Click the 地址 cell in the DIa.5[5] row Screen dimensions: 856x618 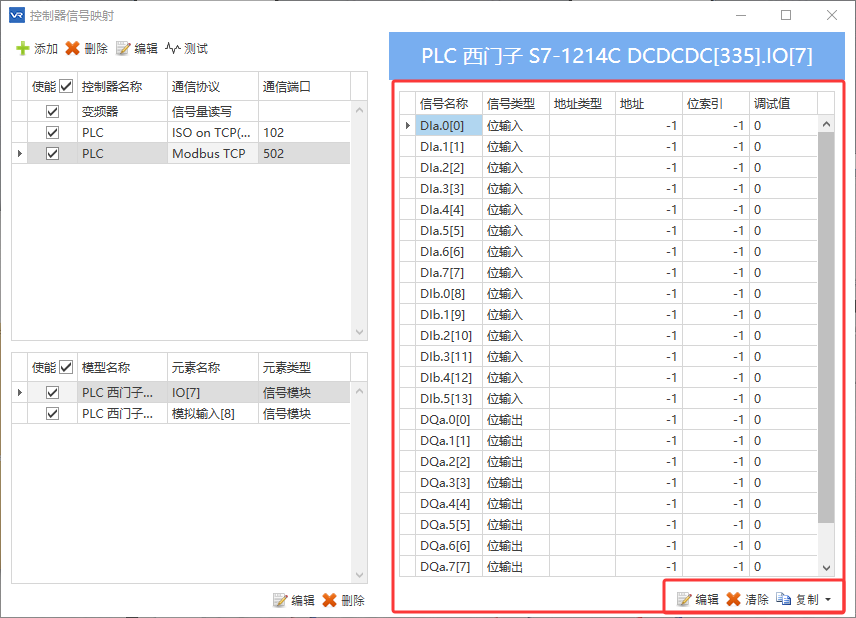(x=649, y=231)
